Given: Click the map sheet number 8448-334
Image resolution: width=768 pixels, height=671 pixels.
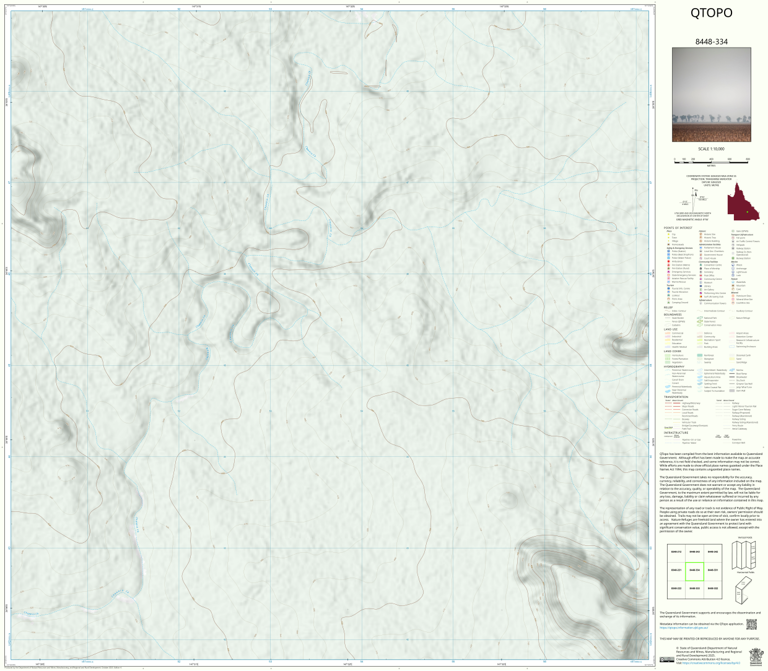Looking at the screenshot, I should (711, 42).
